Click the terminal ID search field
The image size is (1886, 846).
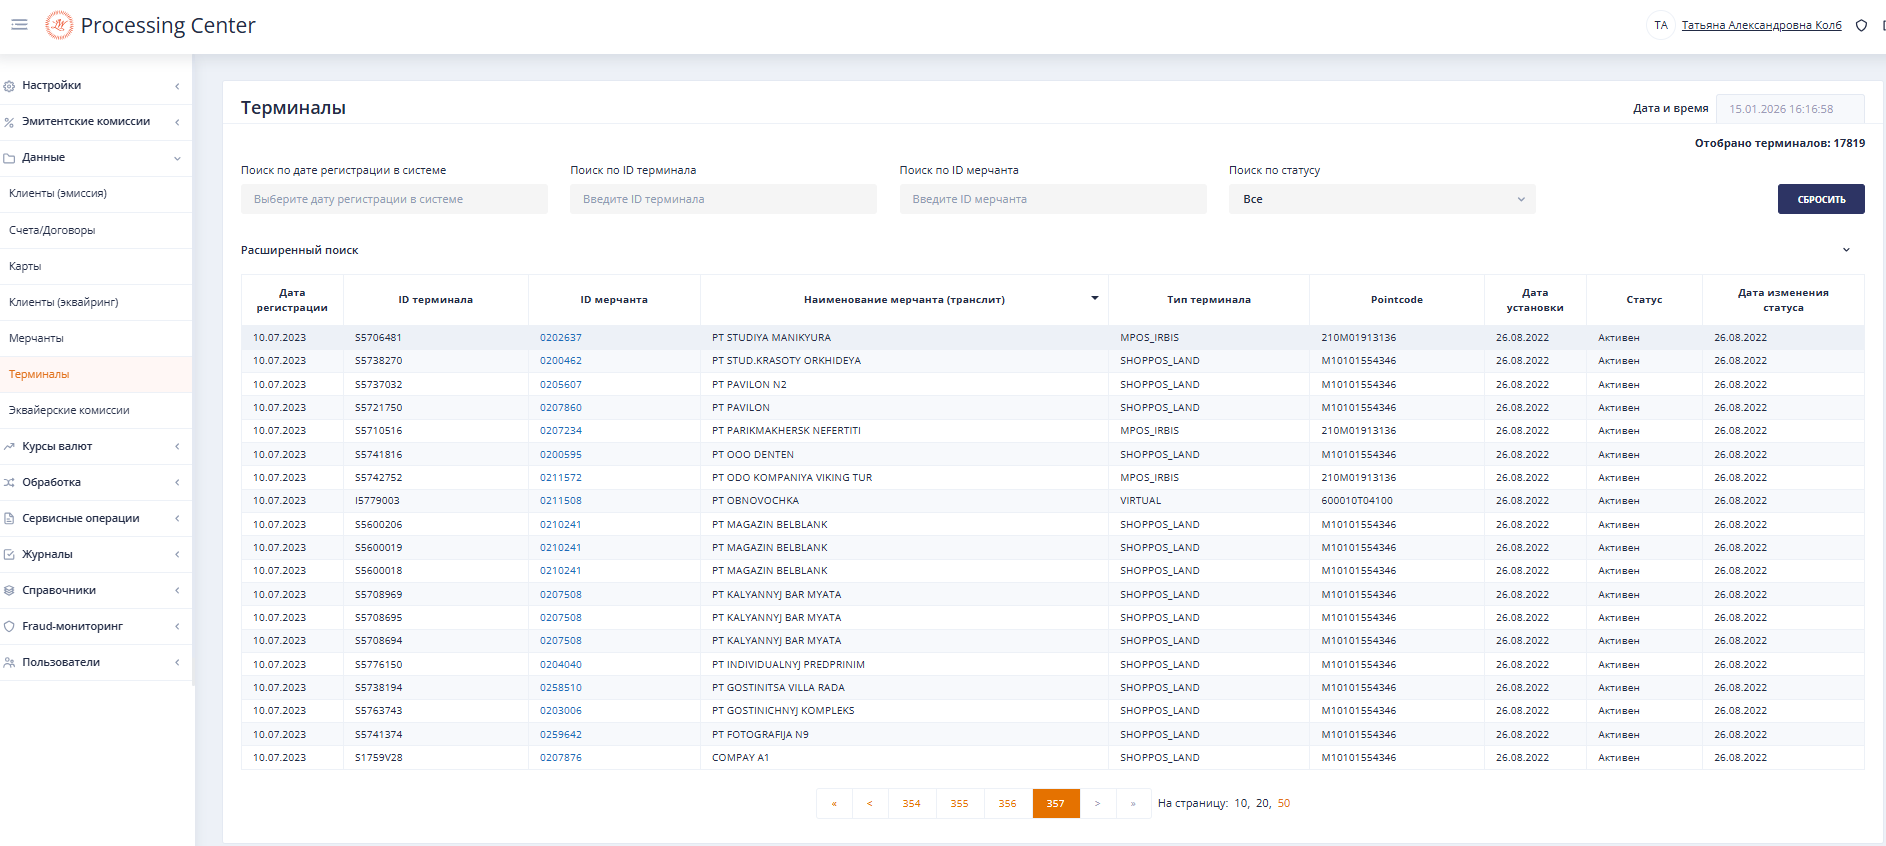723,199
